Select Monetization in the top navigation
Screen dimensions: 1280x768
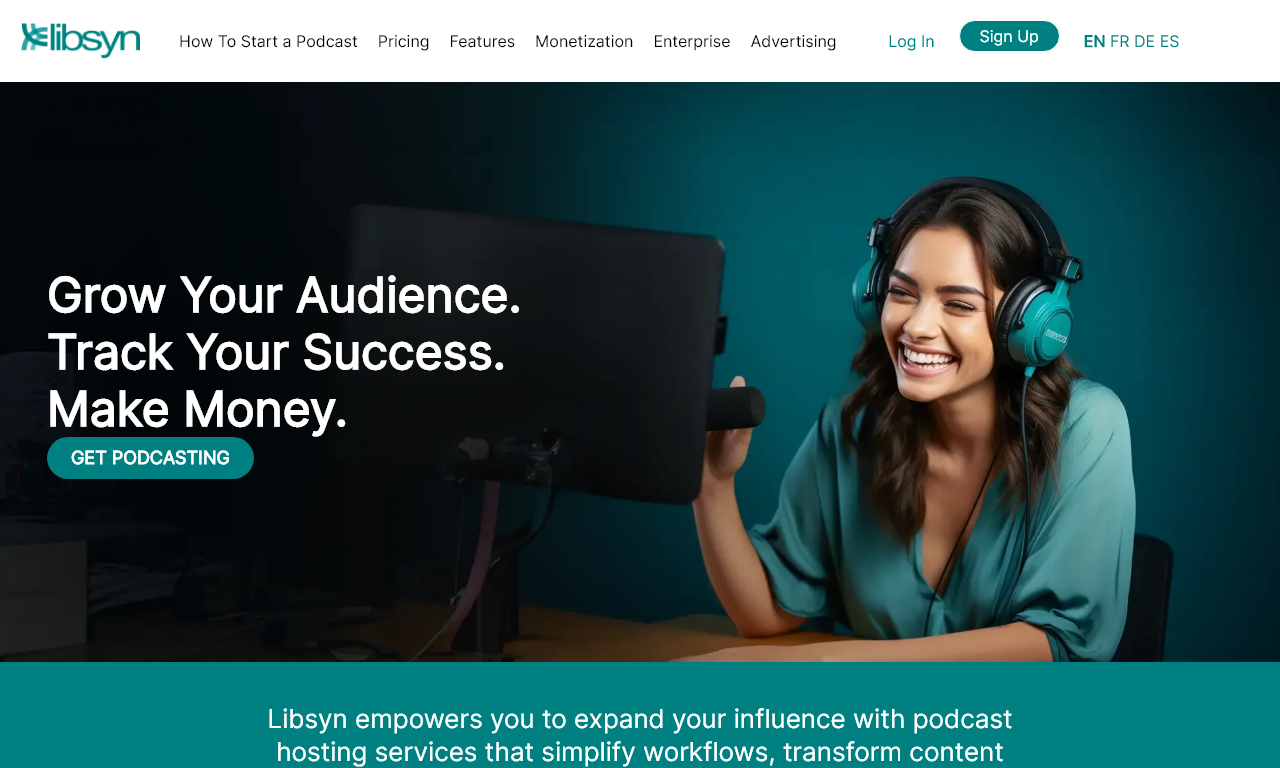584,41
